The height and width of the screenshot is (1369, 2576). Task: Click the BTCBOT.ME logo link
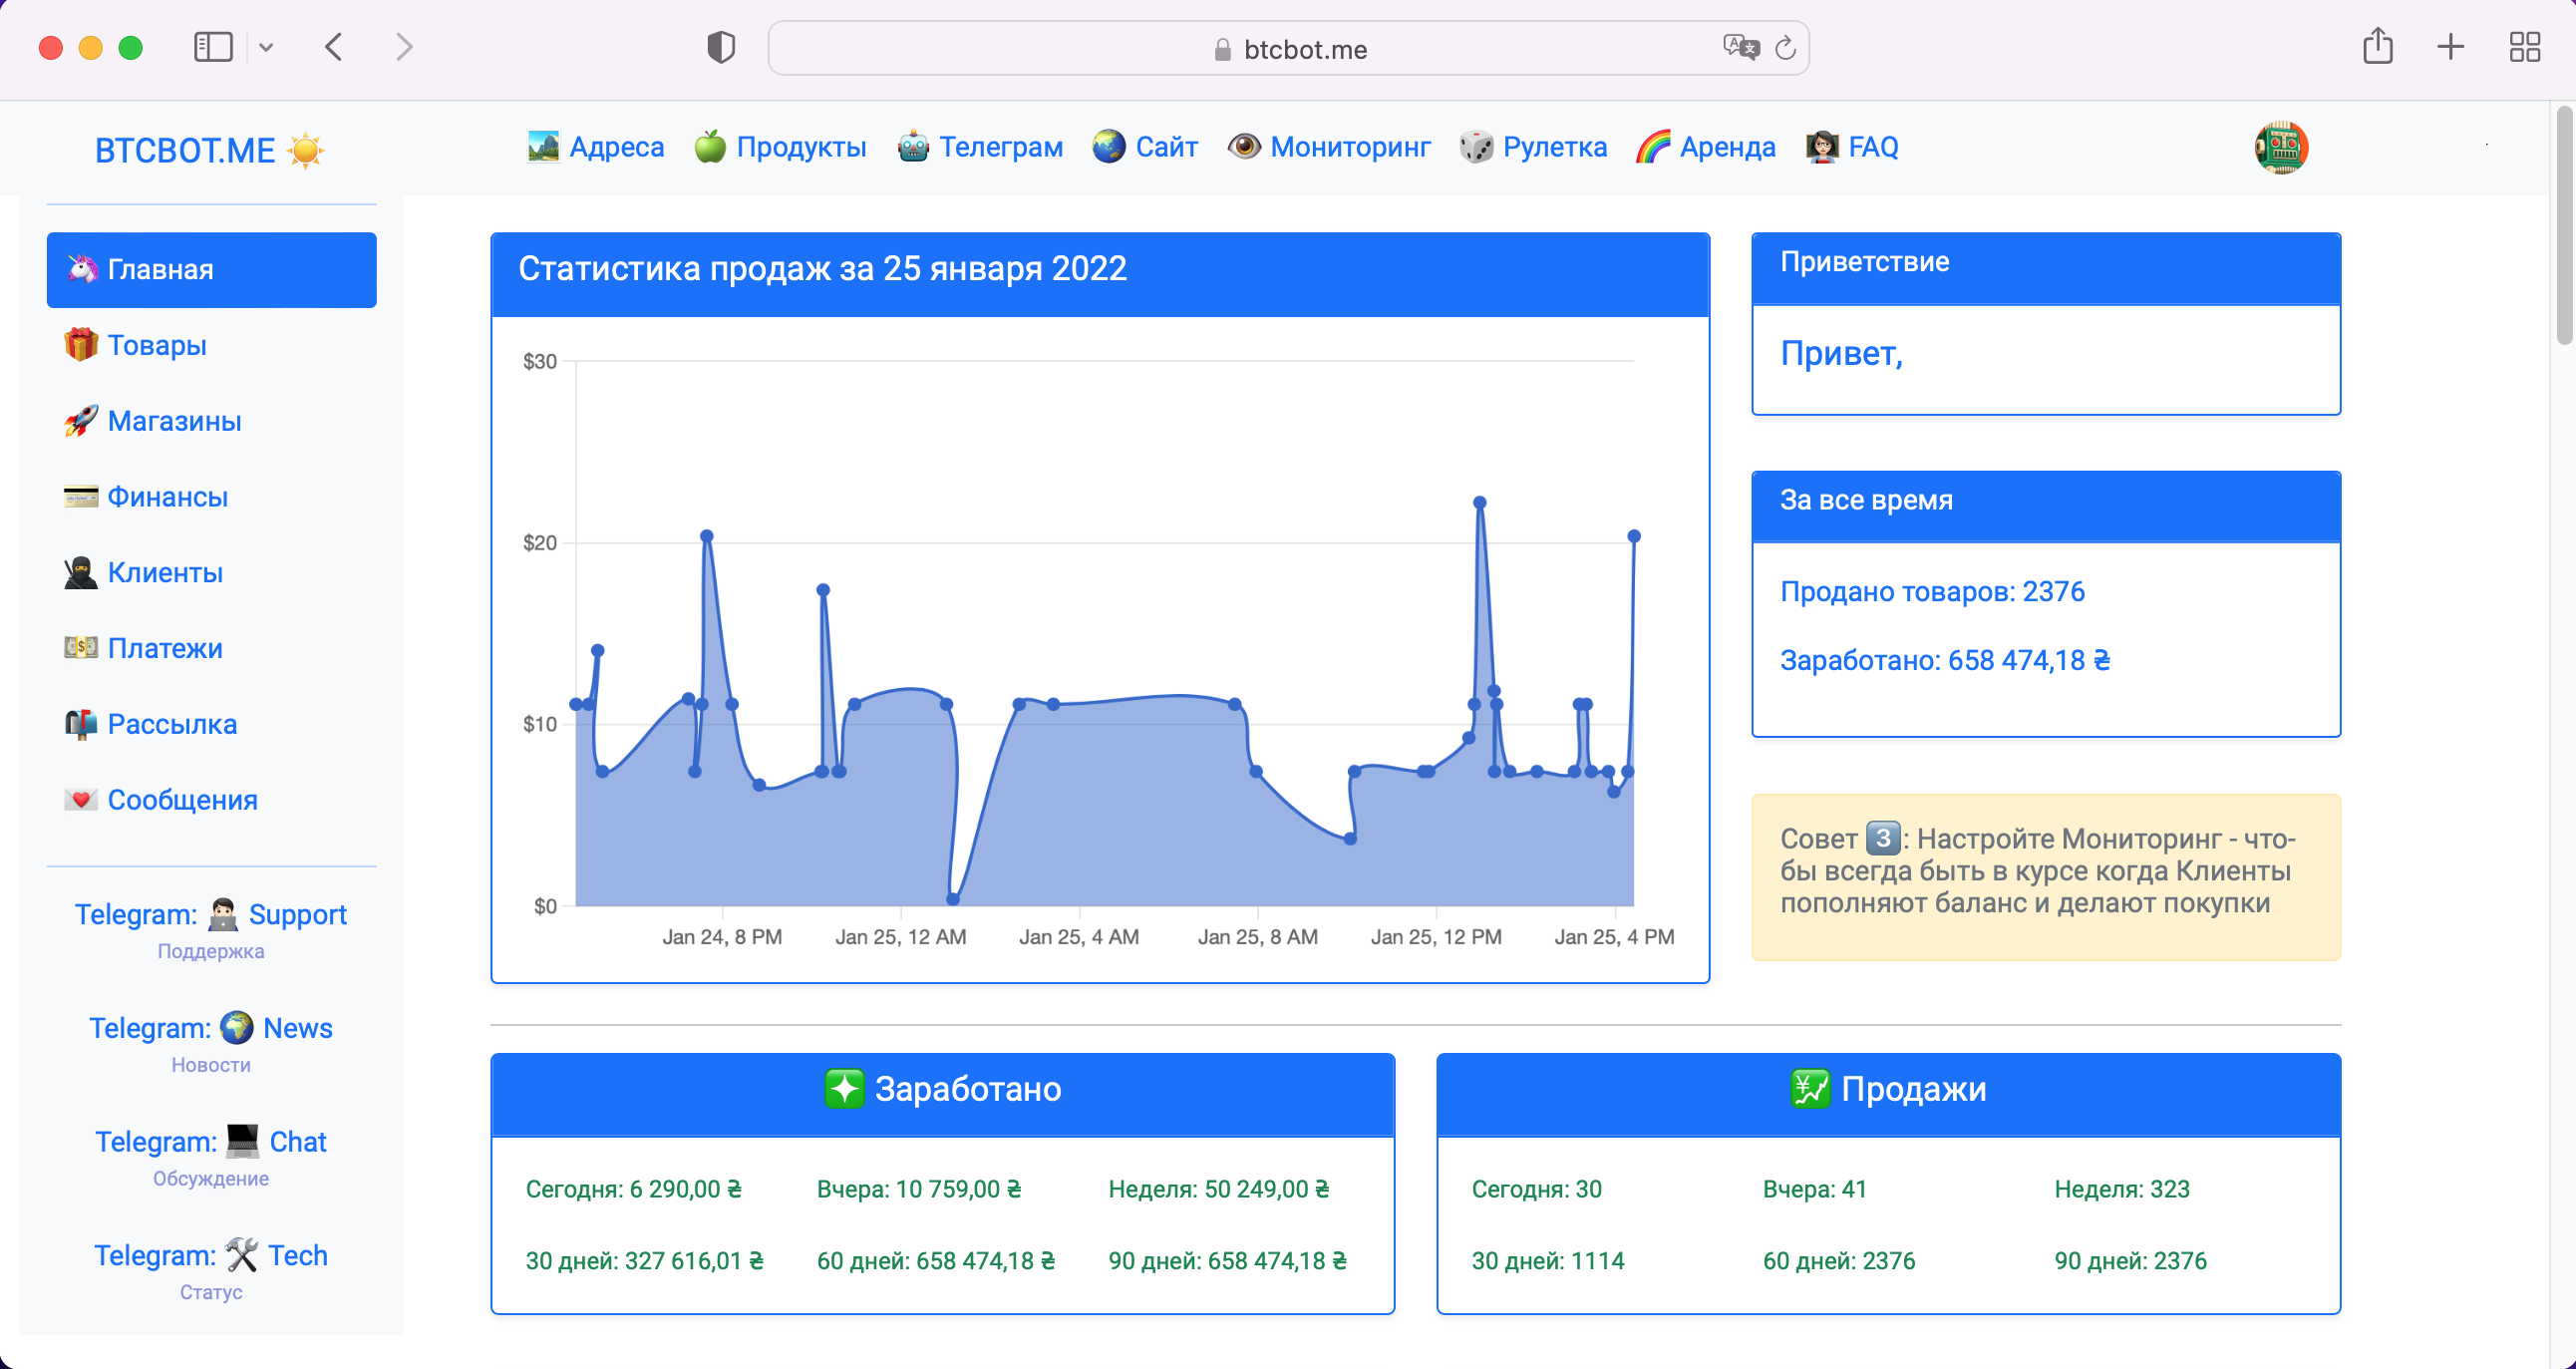tap(210, 150)
